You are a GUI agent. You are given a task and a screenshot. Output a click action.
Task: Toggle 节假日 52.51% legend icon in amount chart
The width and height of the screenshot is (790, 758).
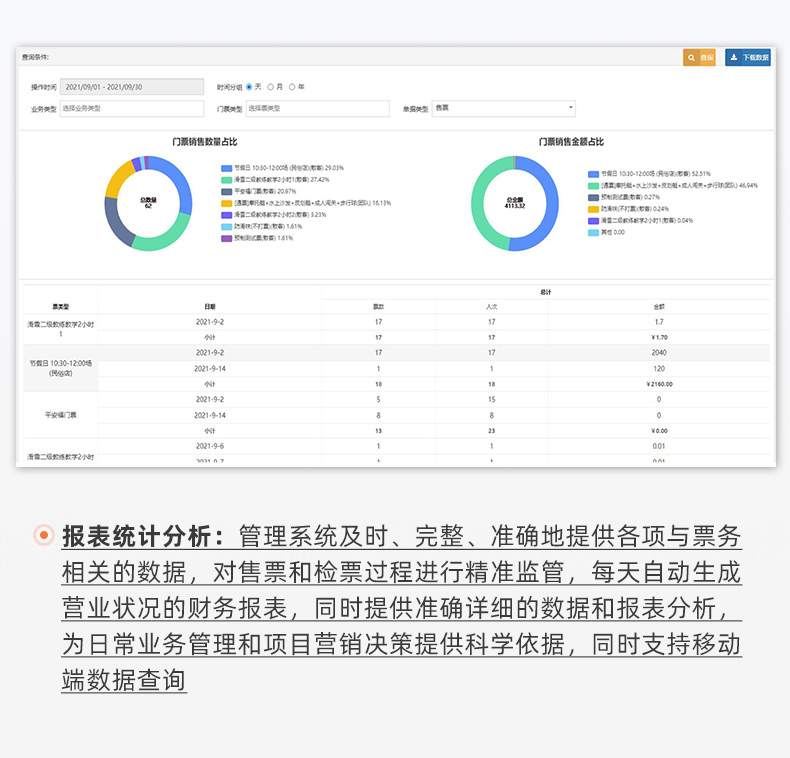coord(593,173)
